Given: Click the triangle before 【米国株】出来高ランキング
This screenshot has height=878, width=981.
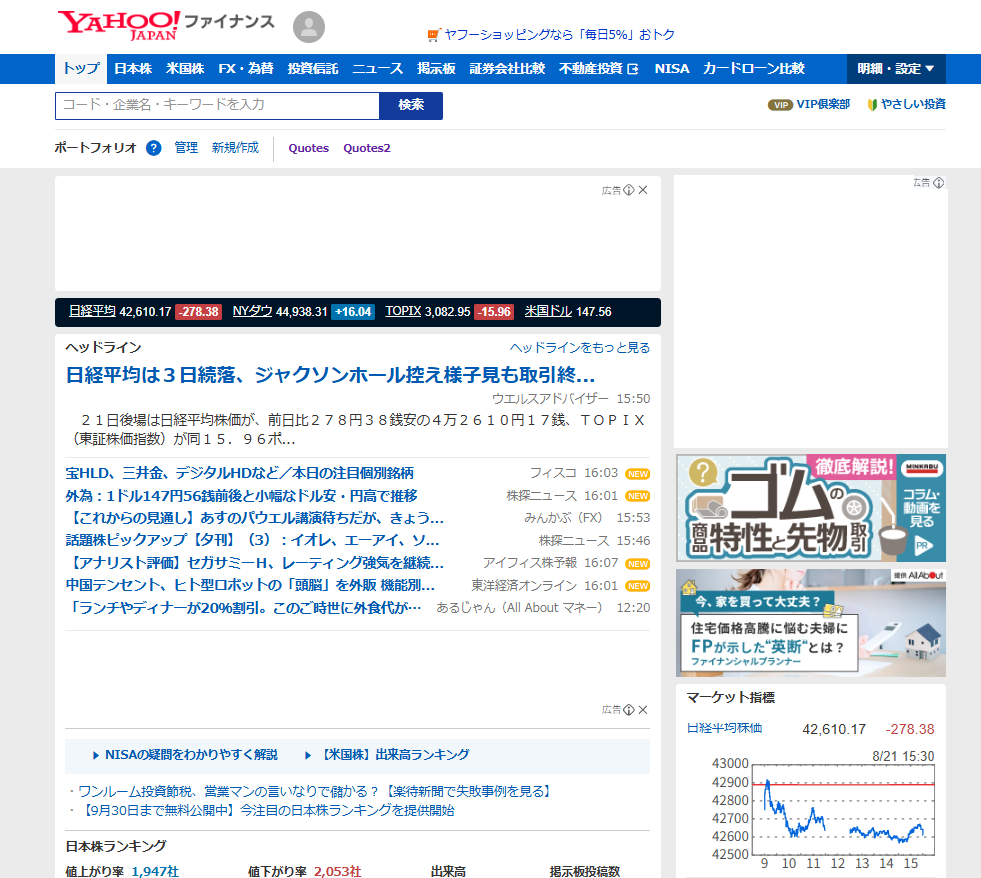Looking at the screenshot, I should (308, 755).
